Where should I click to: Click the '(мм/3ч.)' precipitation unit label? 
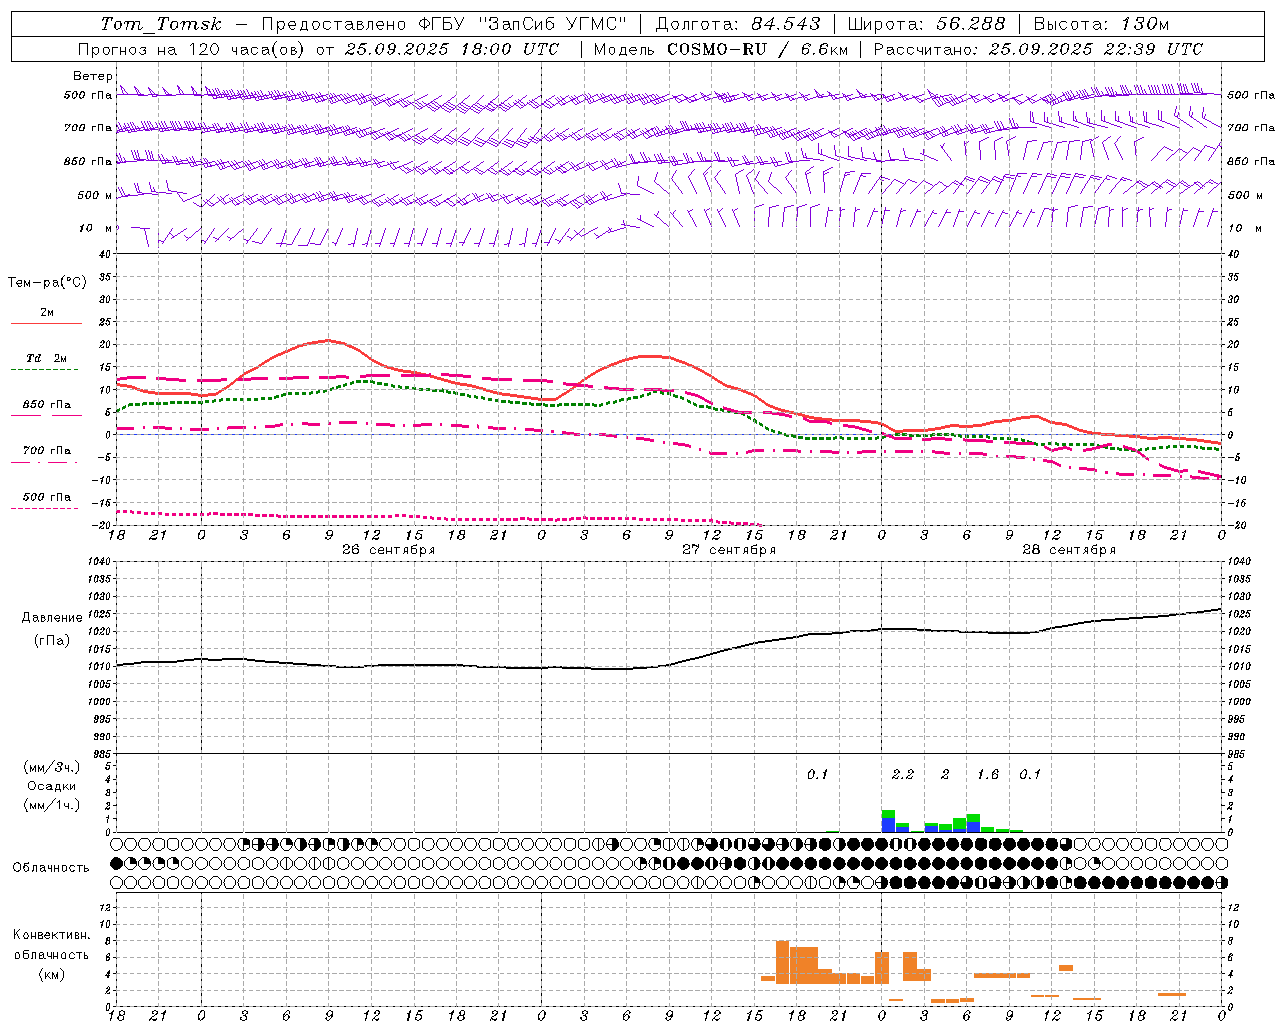click(x=52, y=767)
